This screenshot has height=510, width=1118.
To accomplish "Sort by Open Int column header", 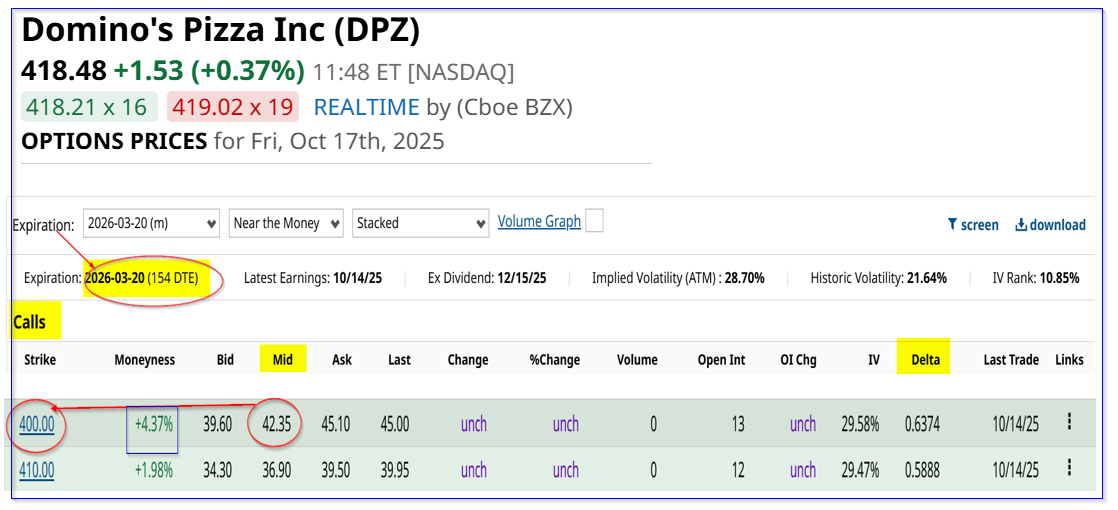I will coord(721,360).
